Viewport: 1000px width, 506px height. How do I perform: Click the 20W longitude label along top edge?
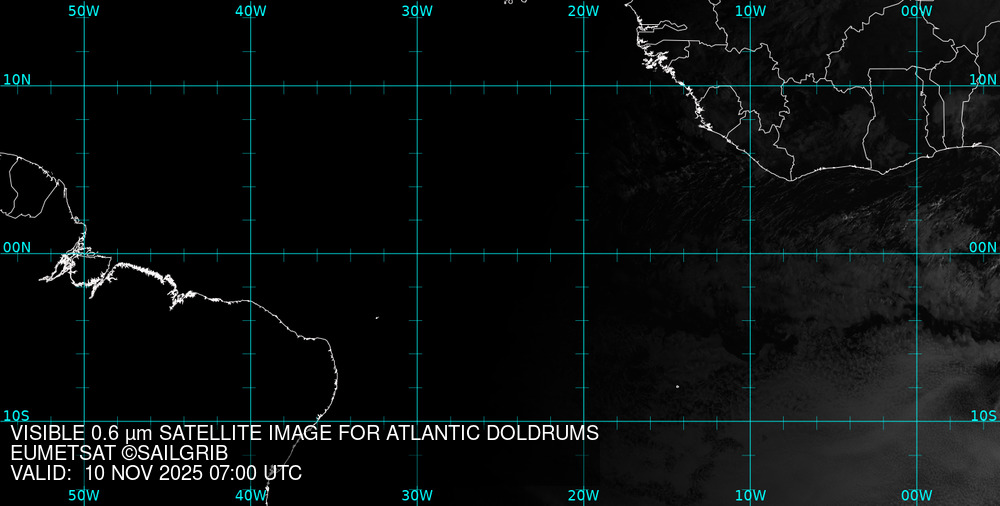[583, 10]
